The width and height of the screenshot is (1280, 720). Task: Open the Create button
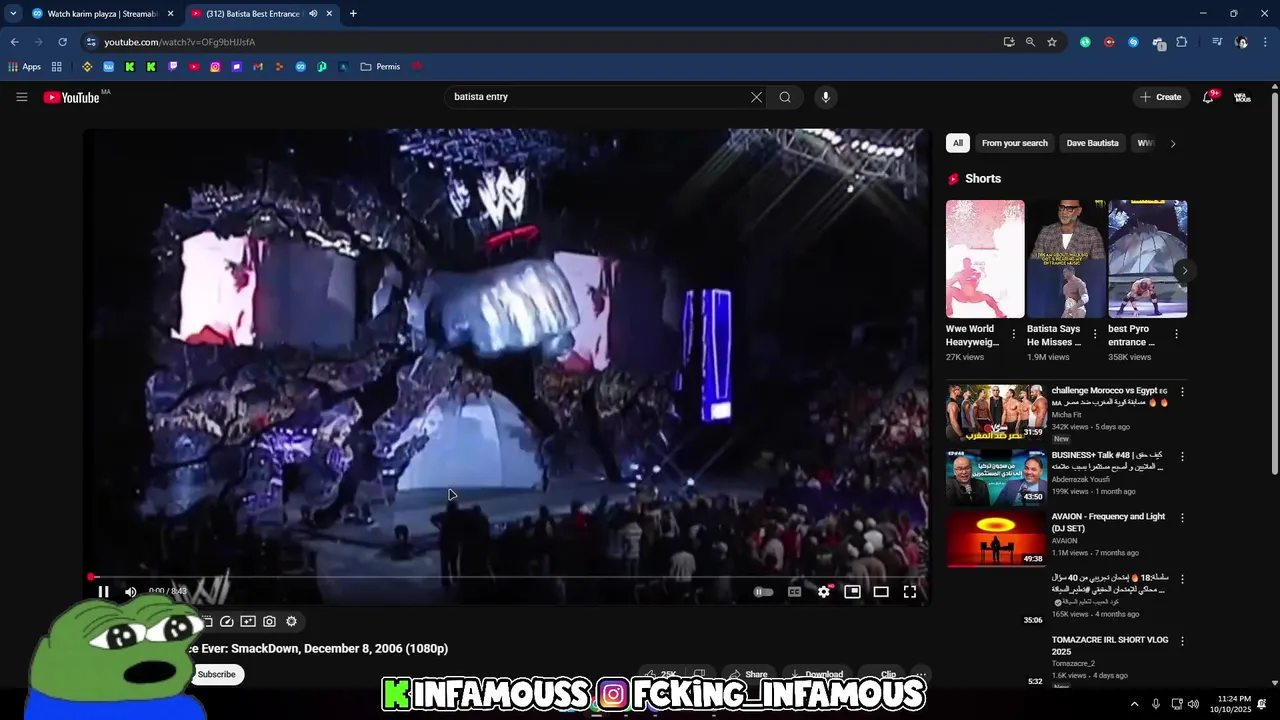1160,97
